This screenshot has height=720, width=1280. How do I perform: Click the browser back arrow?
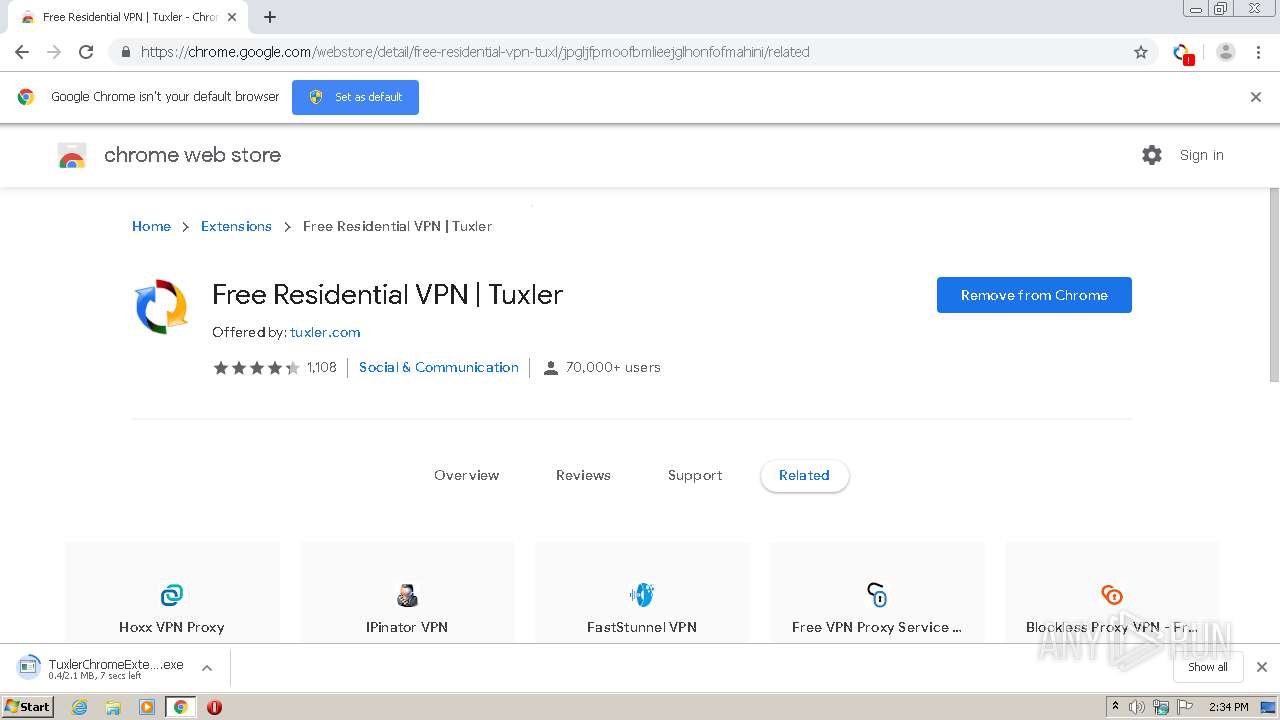click(22, 52)
